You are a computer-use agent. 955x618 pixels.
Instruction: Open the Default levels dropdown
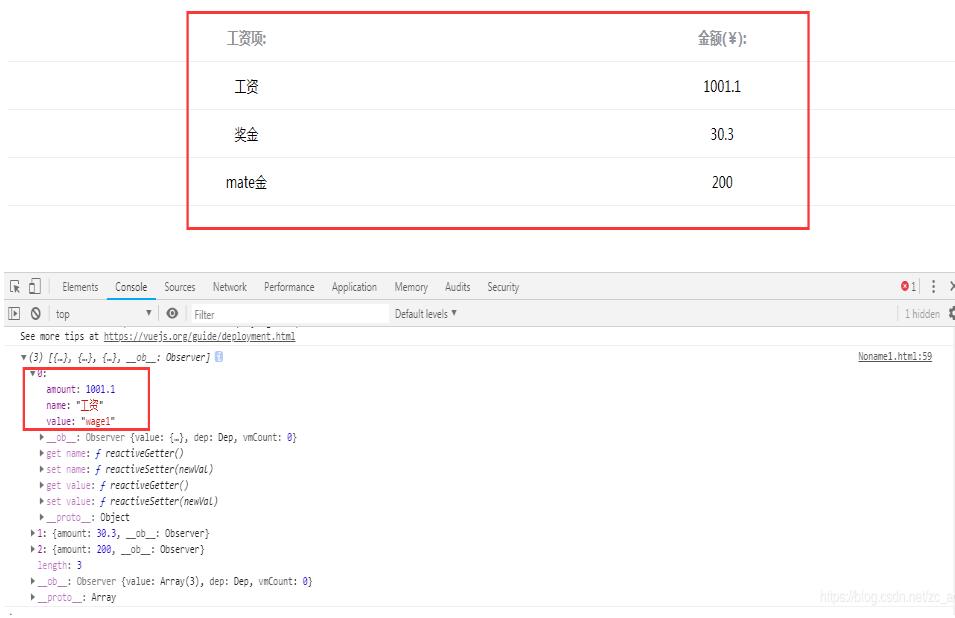click(x=426, y=314)
